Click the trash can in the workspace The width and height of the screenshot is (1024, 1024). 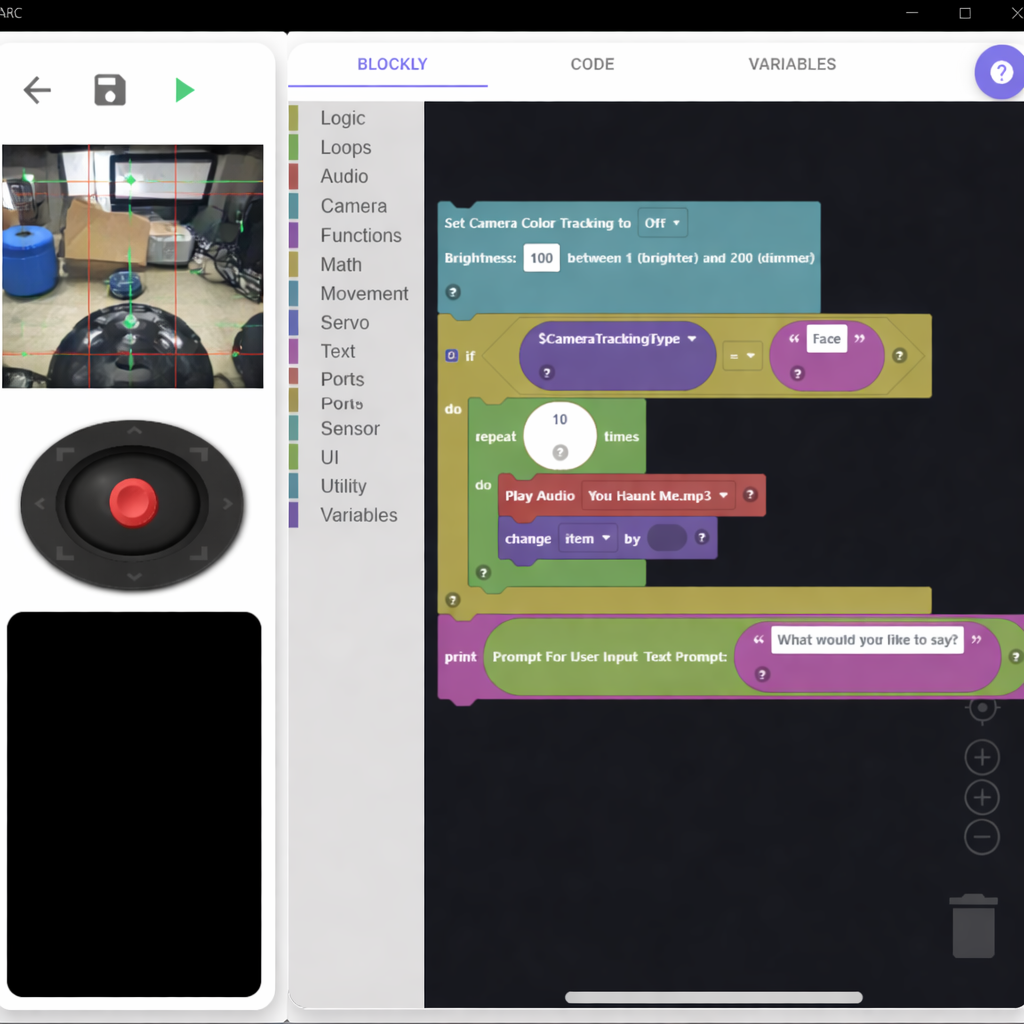(973, 925)
